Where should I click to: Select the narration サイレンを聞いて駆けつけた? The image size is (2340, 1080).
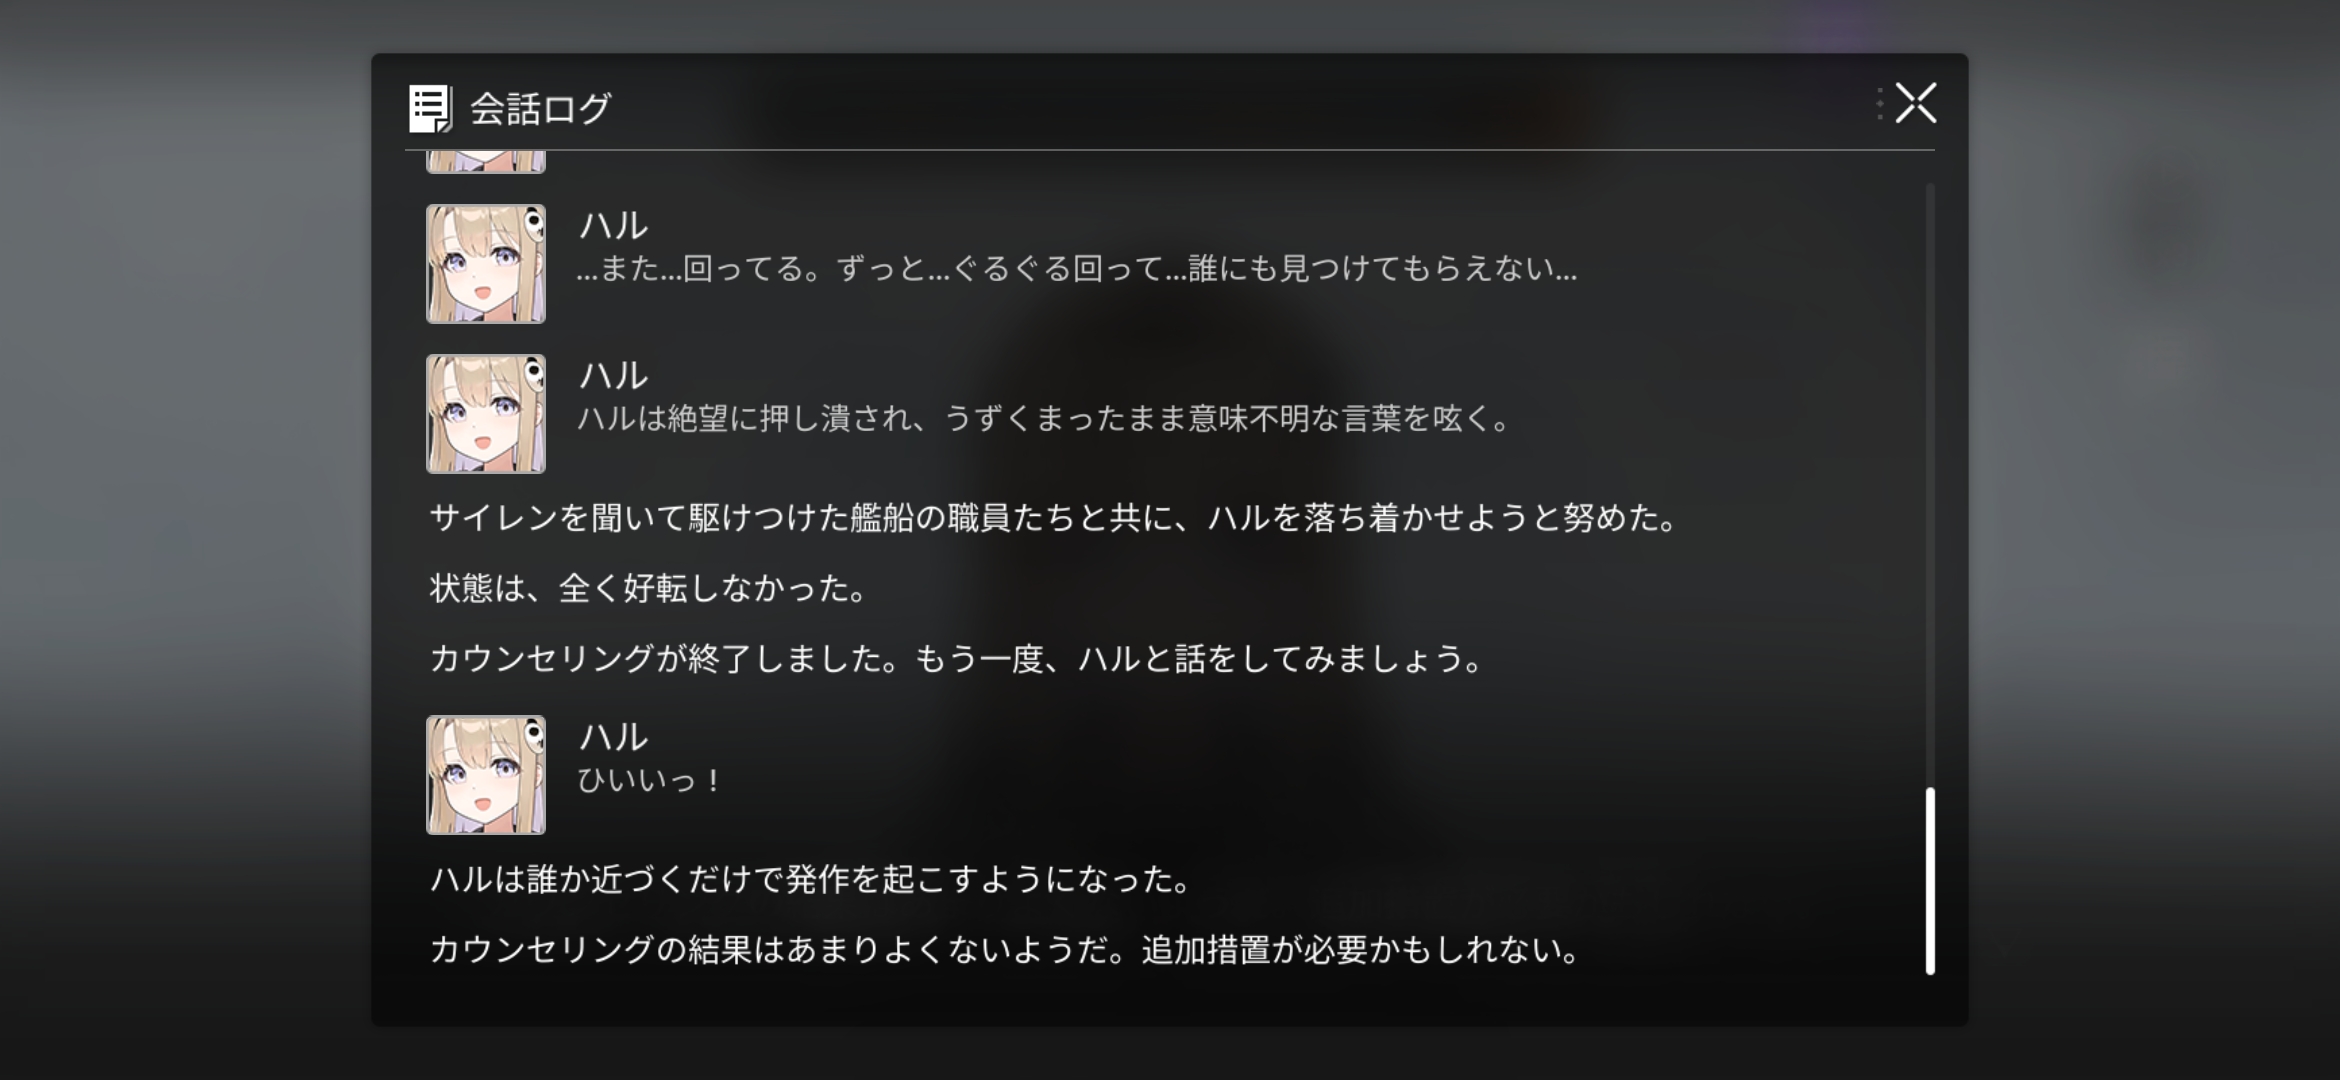point(1055,518)
